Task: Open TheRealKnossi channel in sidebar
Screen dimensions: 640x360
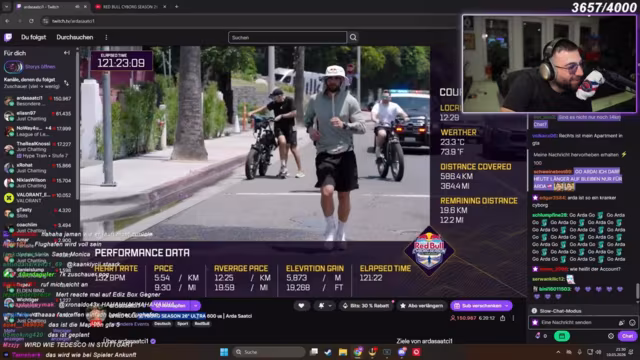Action: (38, 149)
